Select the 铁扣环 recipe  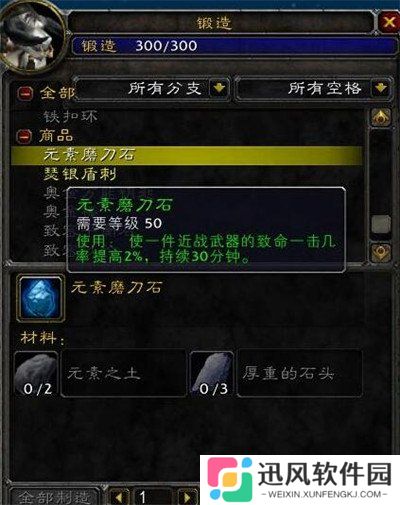point(70,117)
